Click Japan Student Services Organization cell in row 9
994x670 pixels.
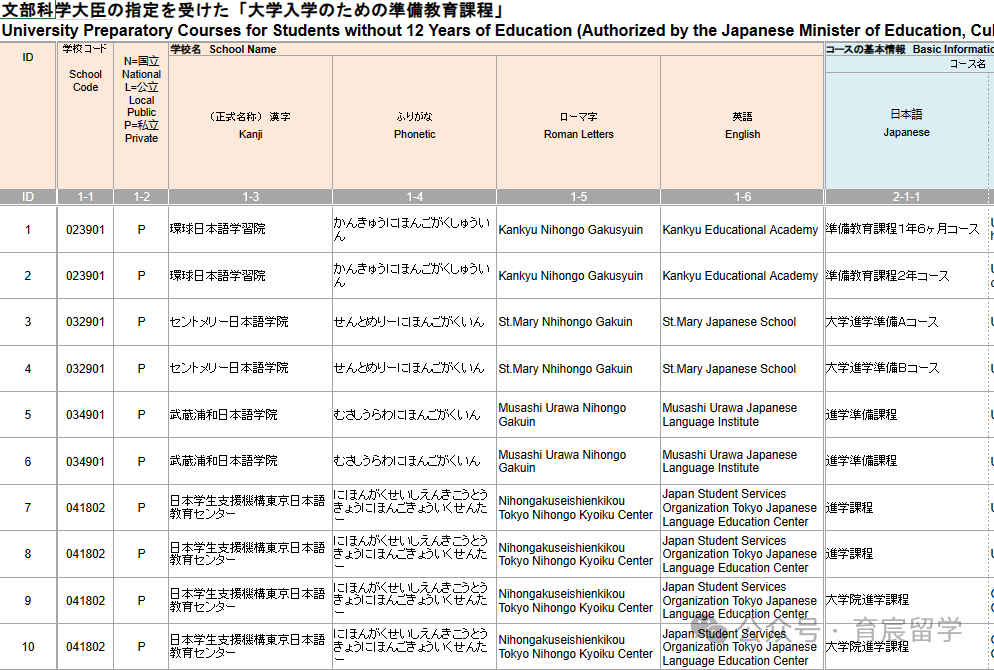tap(740, 600)
